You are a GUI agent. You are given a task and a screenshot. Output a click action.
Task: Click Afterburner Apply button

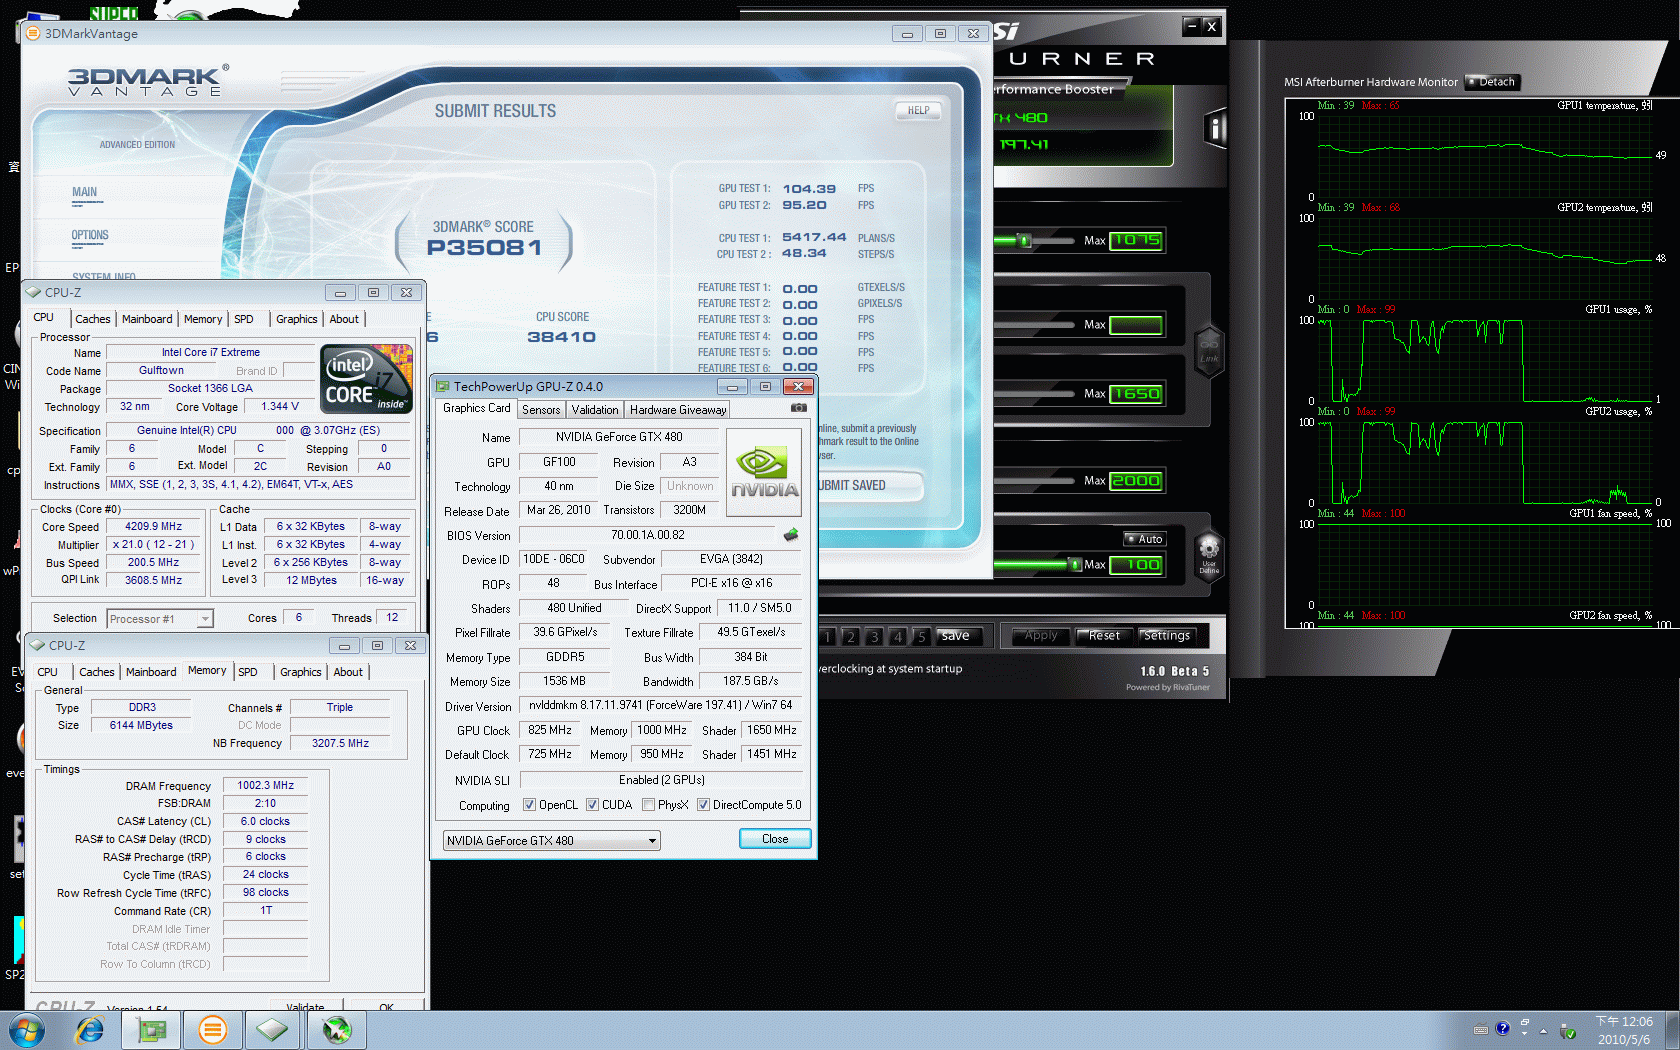click(x=1041, y=636)
